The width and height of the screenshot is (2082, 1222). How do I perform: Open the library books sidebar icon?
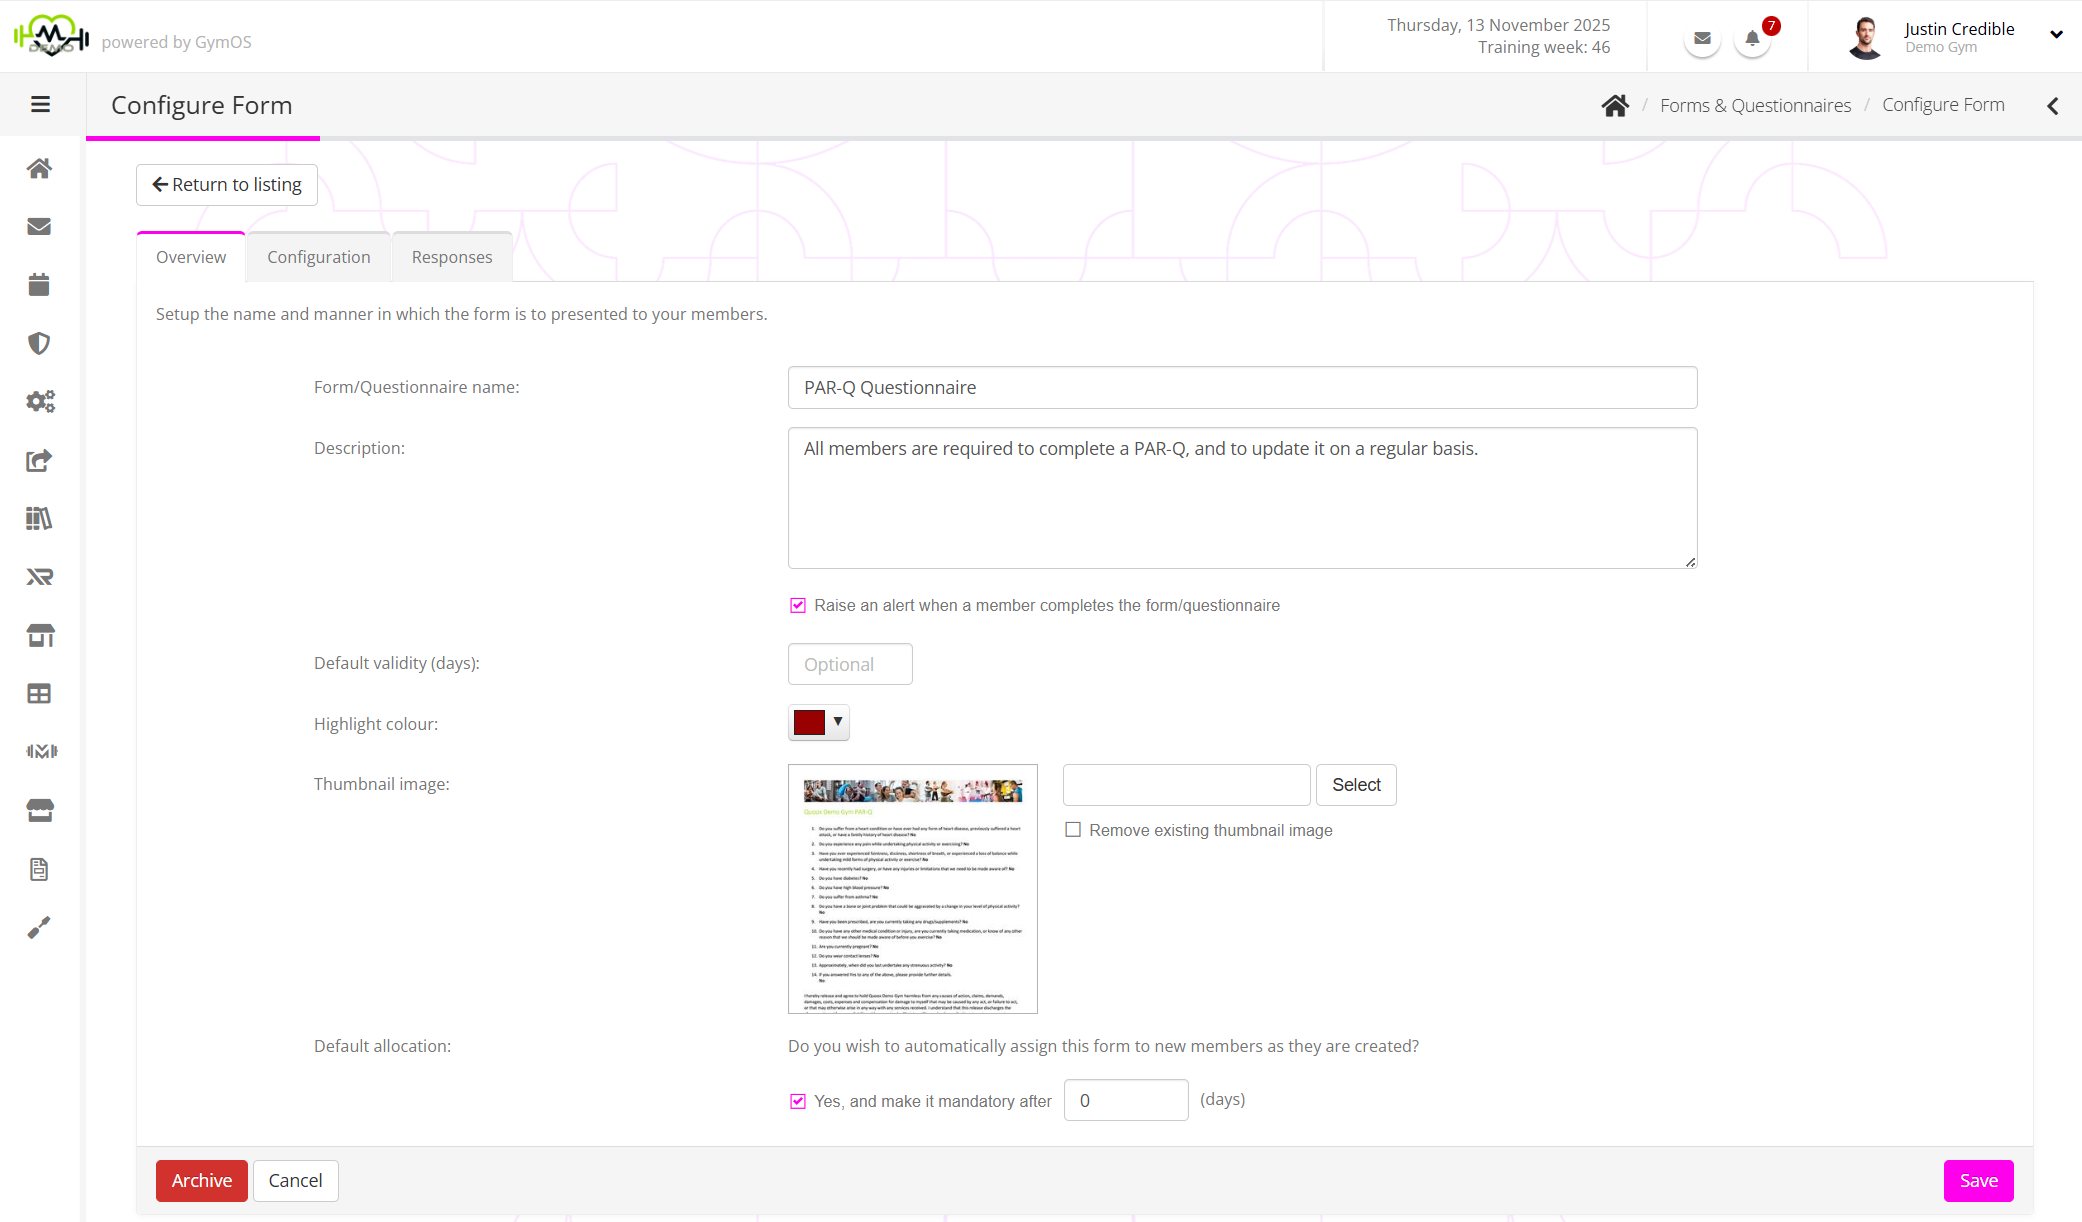pyautogui.click(x=39, y=518)
